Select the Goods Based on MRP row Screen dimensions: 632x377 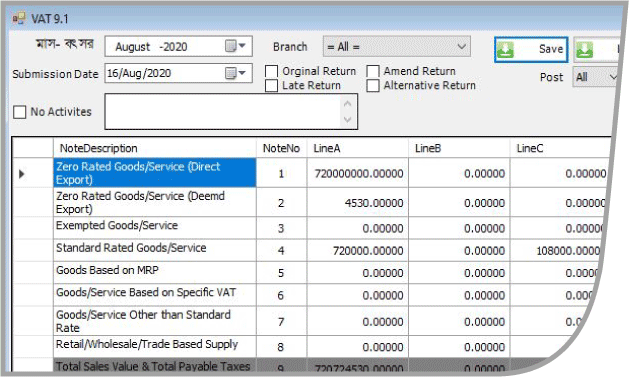(155, 273)
